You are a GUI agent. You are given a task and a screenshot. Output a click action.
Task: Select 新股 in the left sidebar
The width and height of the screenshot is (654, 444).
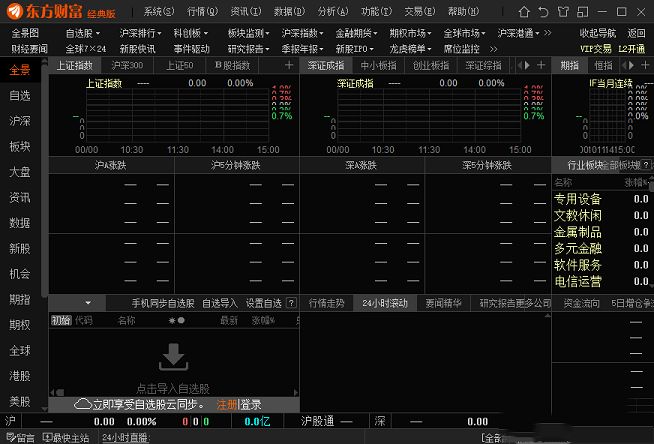point(20,248)
